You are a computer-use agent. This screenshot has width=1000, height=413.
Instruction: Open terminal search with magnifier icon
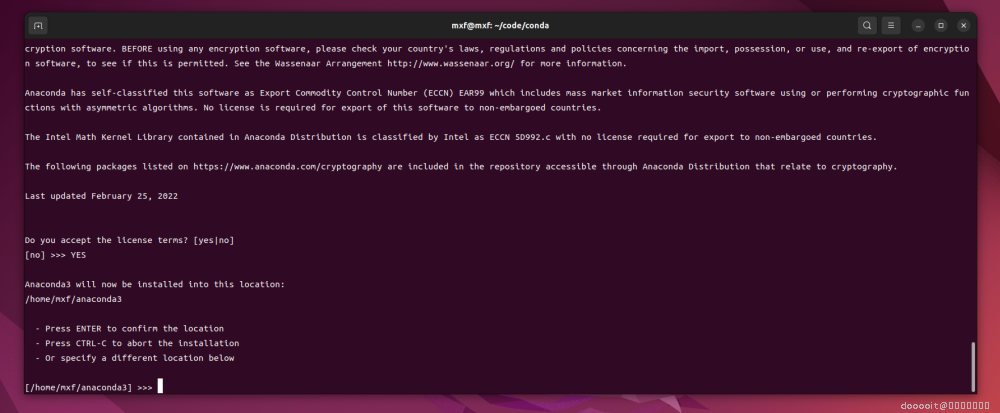coord(867,25)
